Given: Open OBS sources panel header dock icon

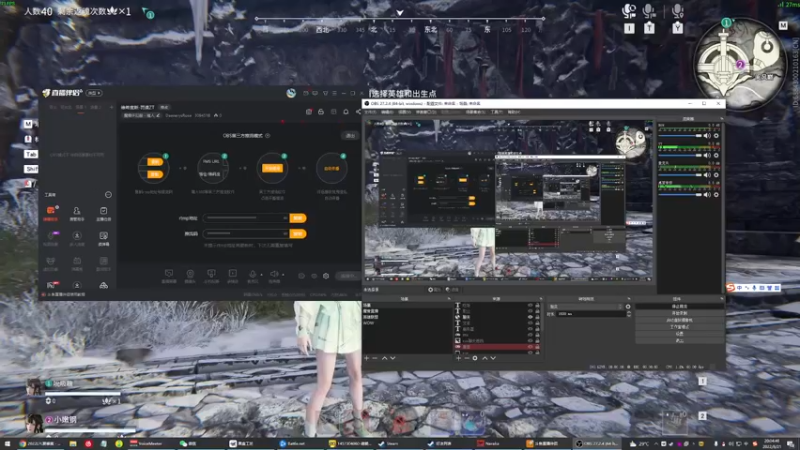Looking at the screenshot, I should tap(541, 299).
